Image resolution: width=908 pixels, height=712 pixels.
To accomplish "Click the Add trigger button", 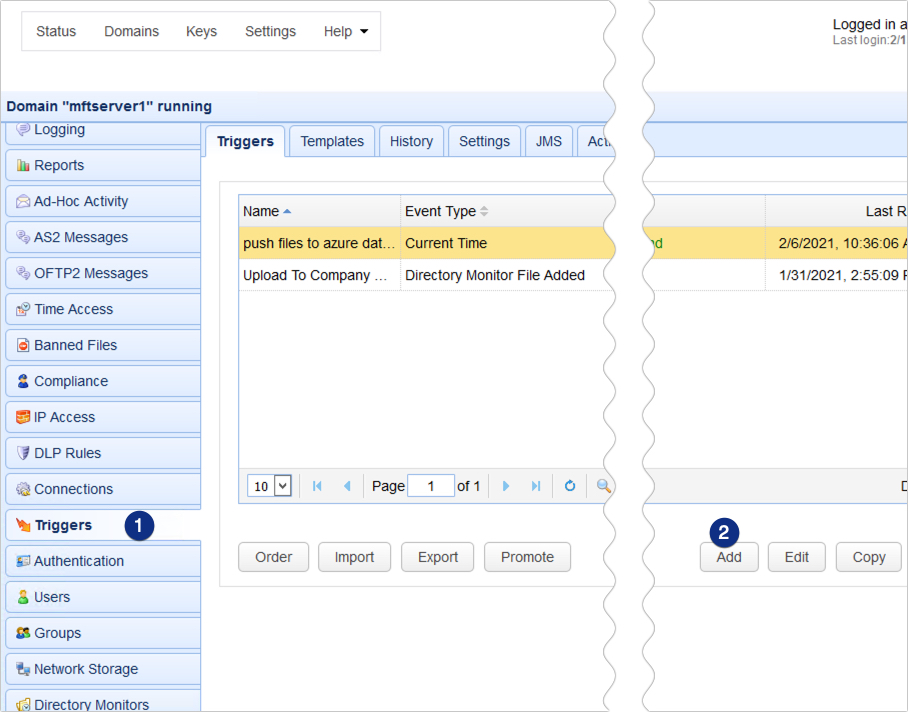I will 729,557.
